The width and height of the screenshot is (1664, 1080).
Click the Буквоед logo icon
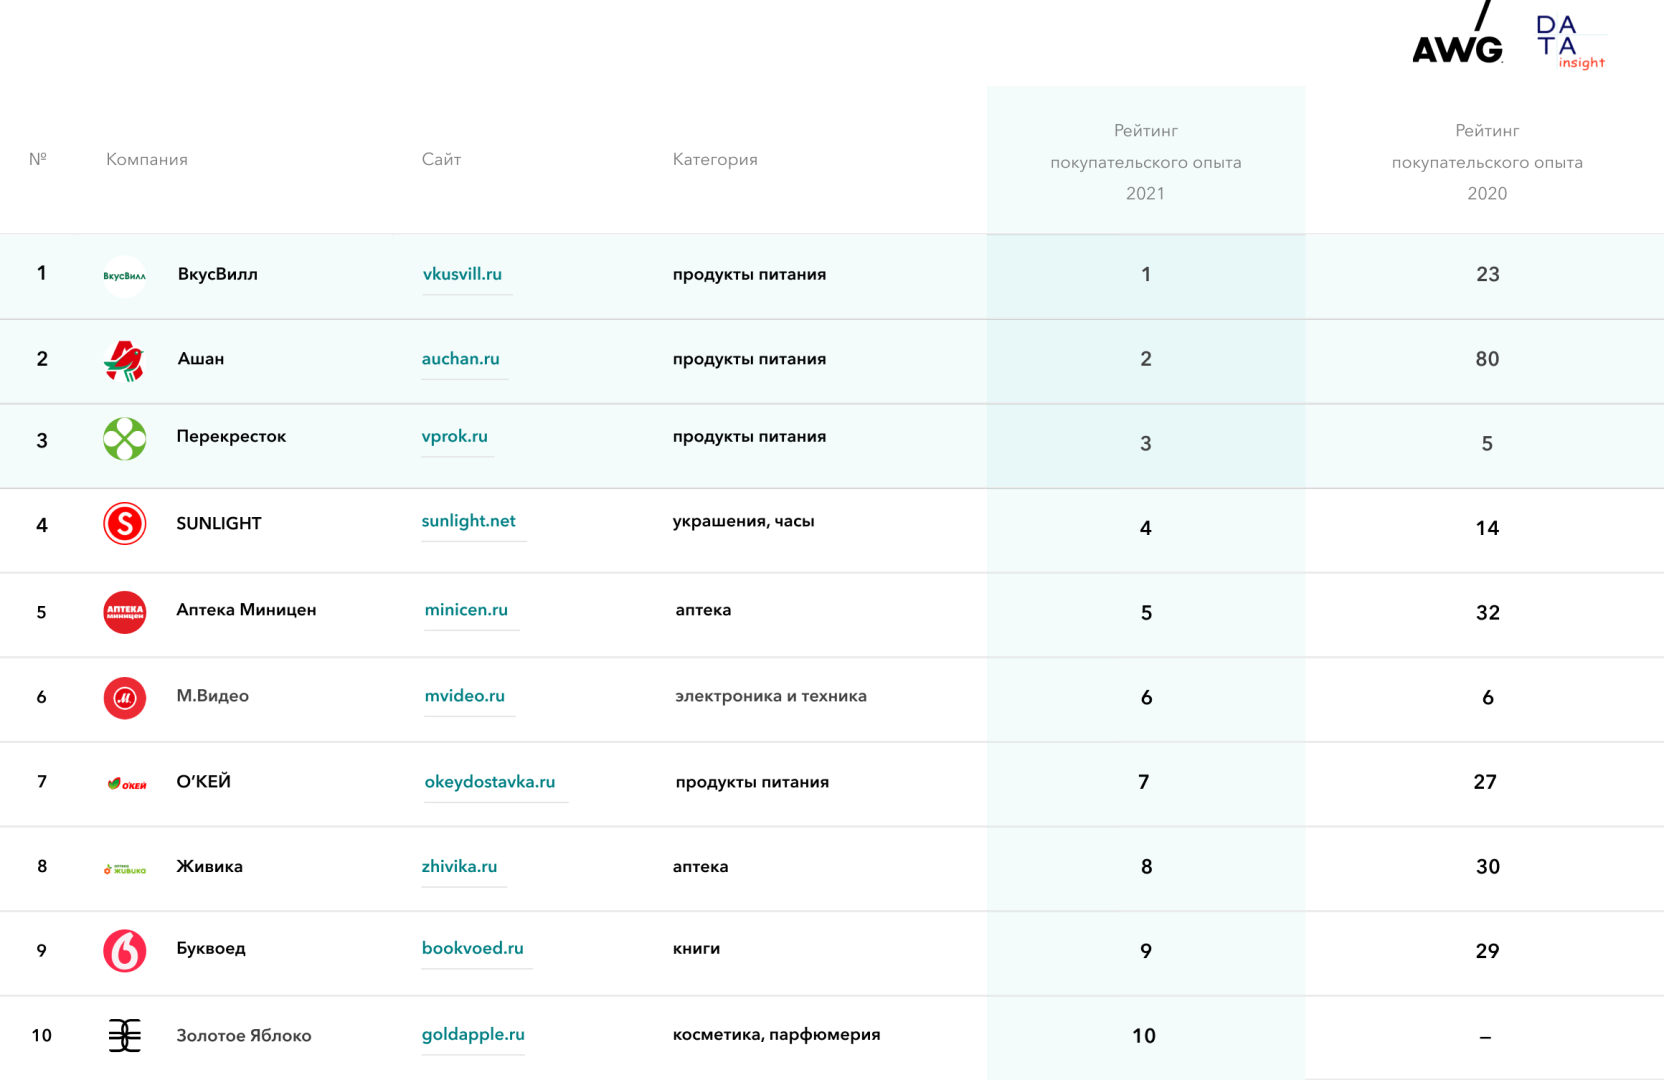click(125, 951)
